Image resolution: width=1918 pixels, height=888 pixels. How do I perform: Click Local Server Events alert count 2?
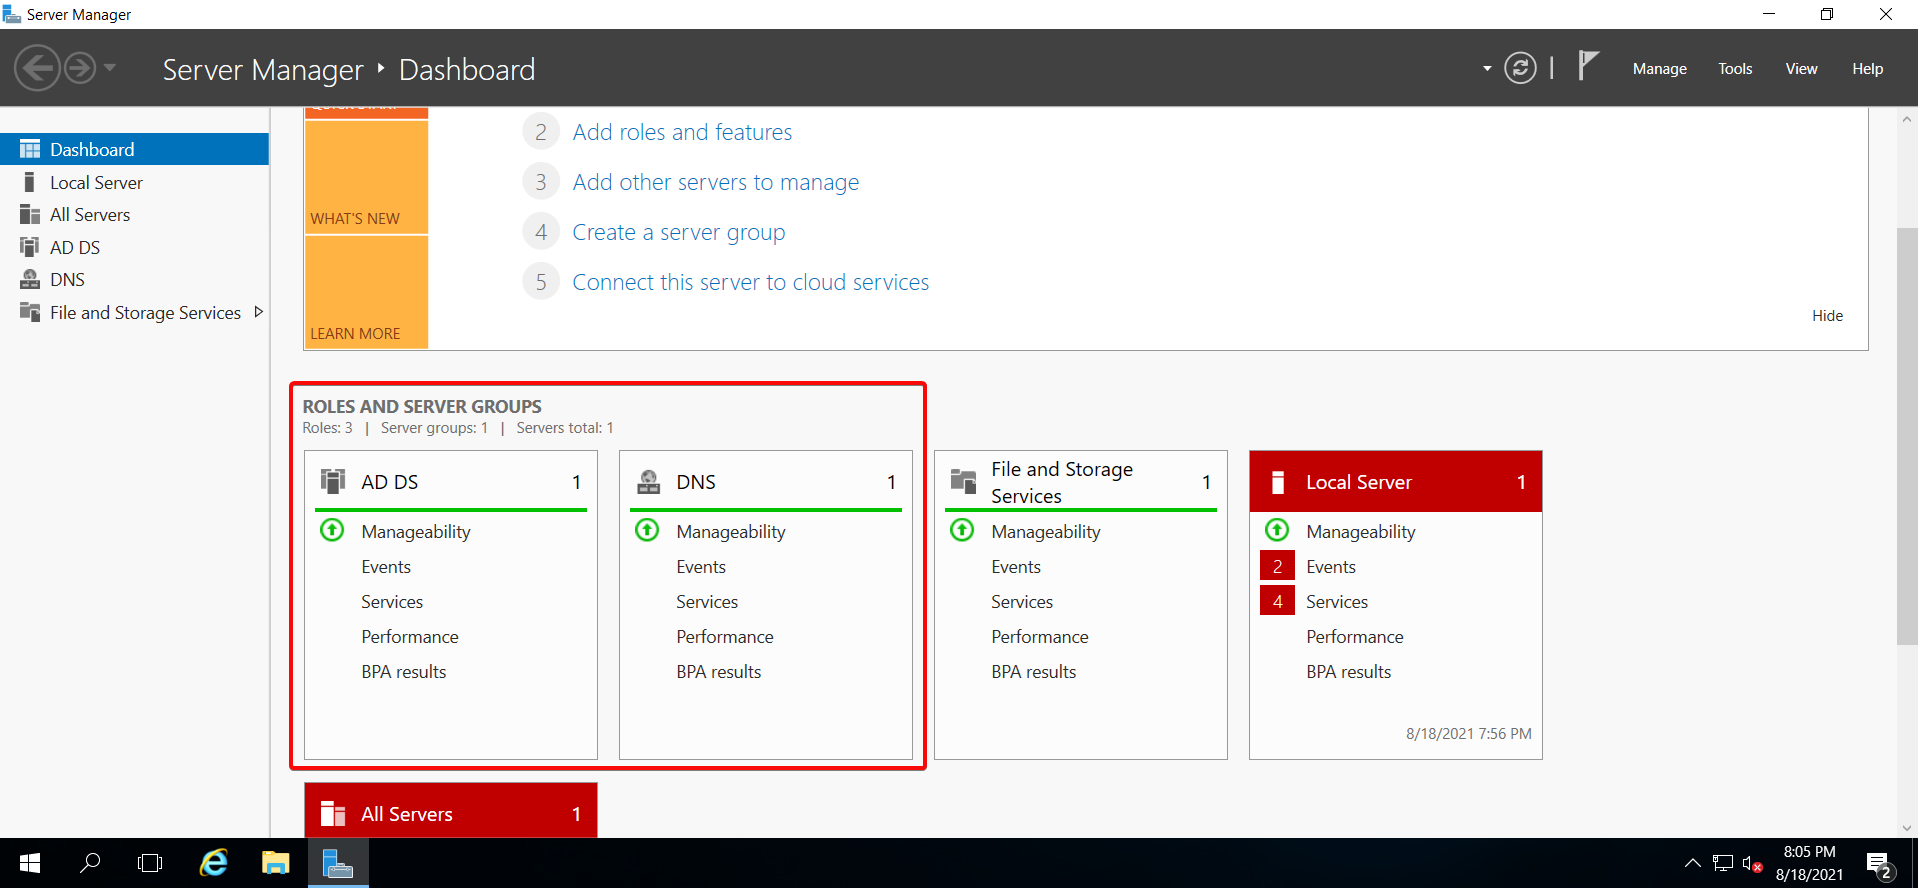pyautogui.click(x=1277, y=567)
